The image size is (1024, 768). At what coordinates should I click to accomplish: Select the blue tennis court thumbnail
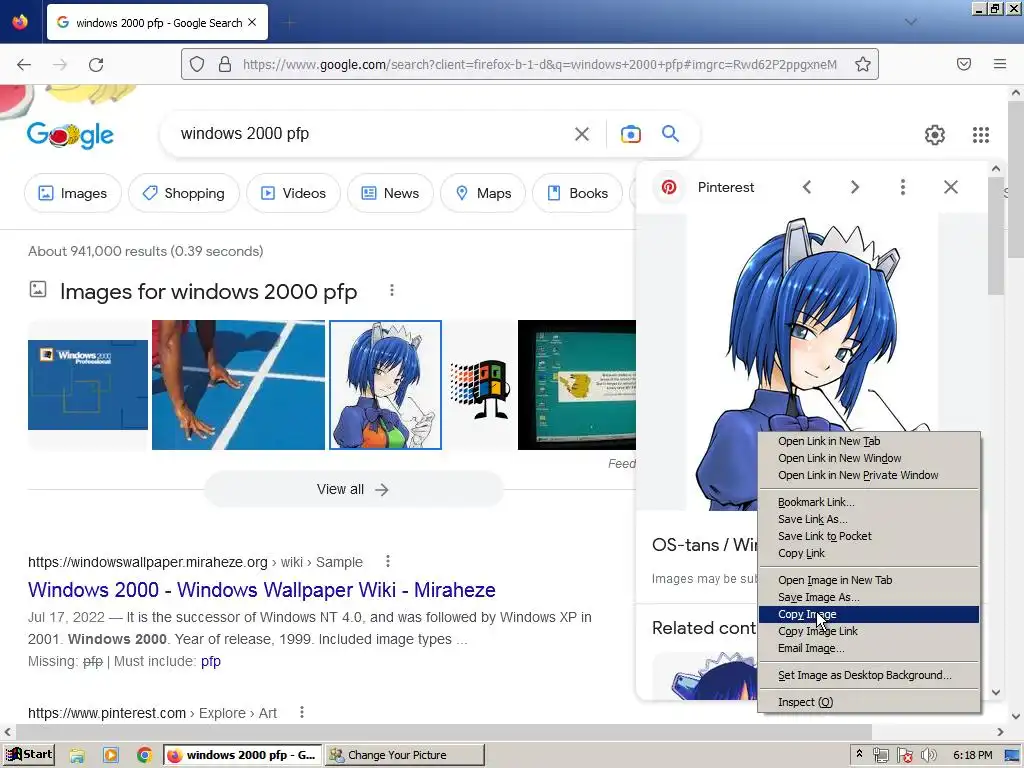pos(238,385)
